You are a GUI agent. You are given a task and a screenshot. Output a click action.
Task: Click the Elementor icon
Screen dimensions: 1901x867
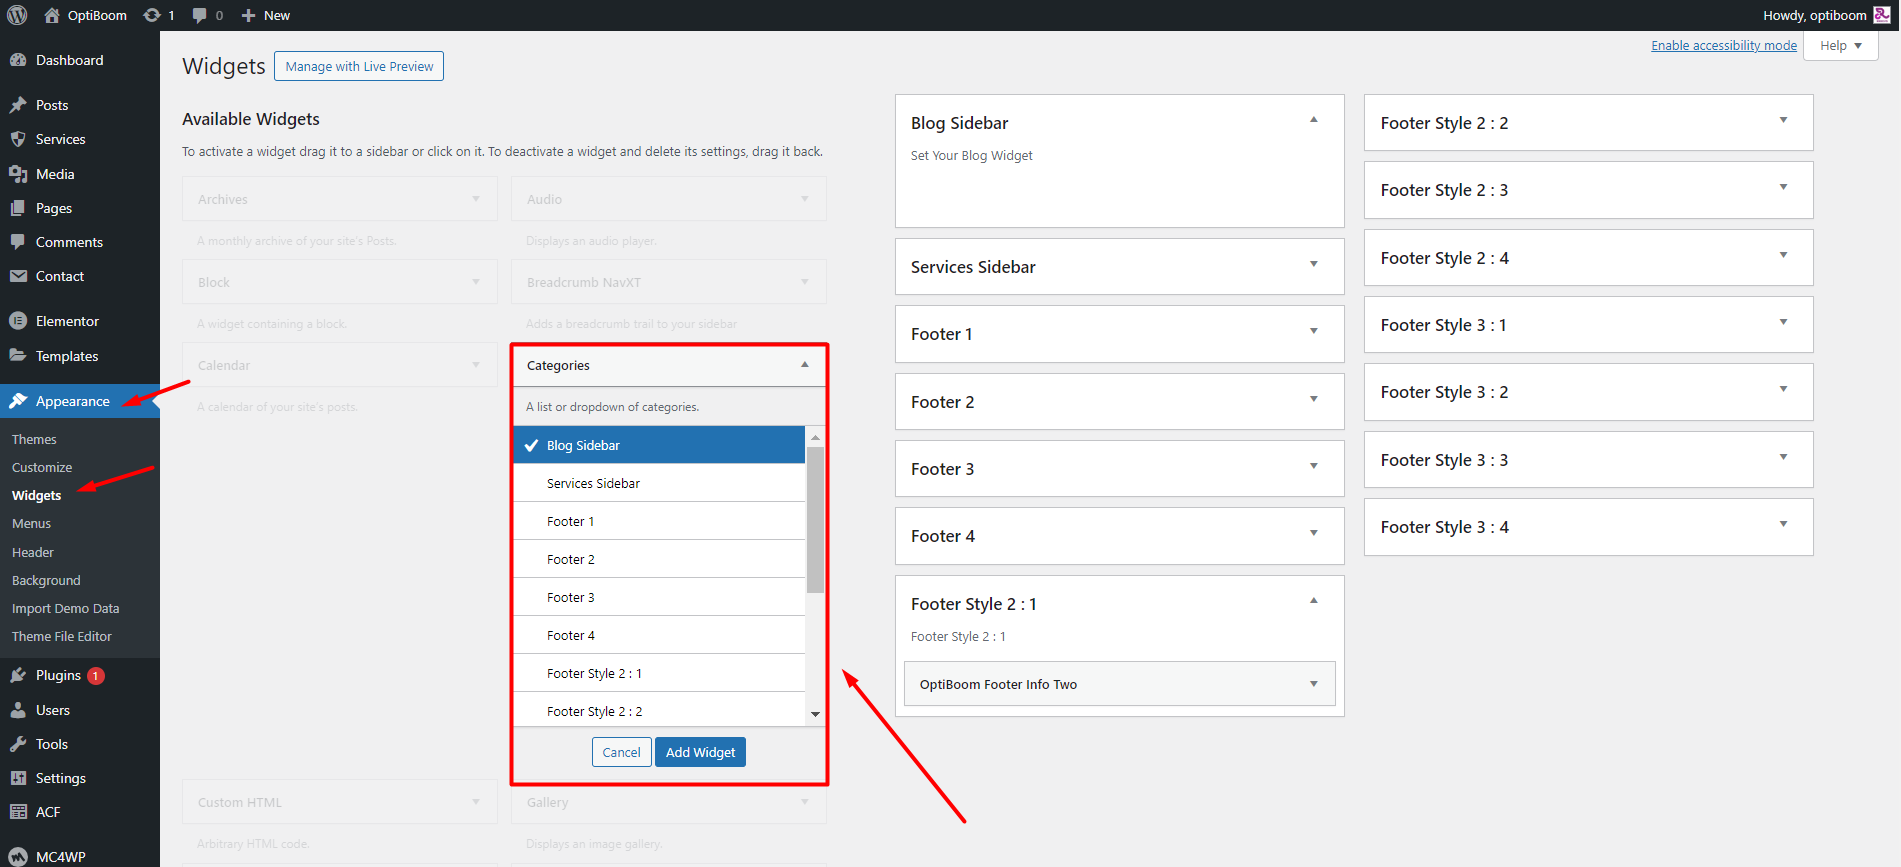(x=18, y=321)
